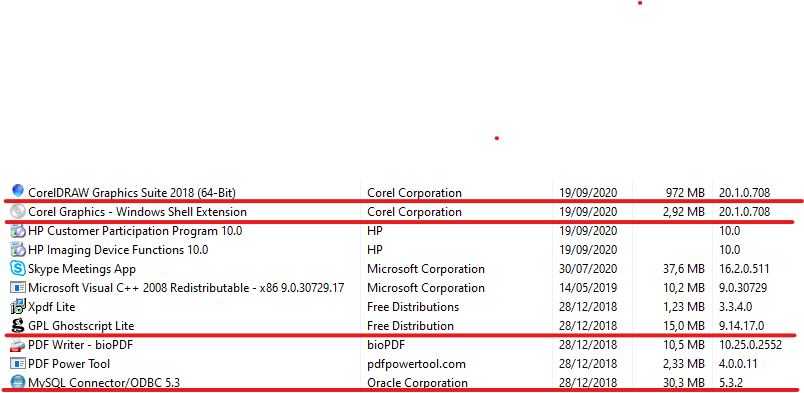Click date 28/12/2018 in Xpdf Lite row
The width and height of the screenshot is (804, 393).
(x=588, y=307)
